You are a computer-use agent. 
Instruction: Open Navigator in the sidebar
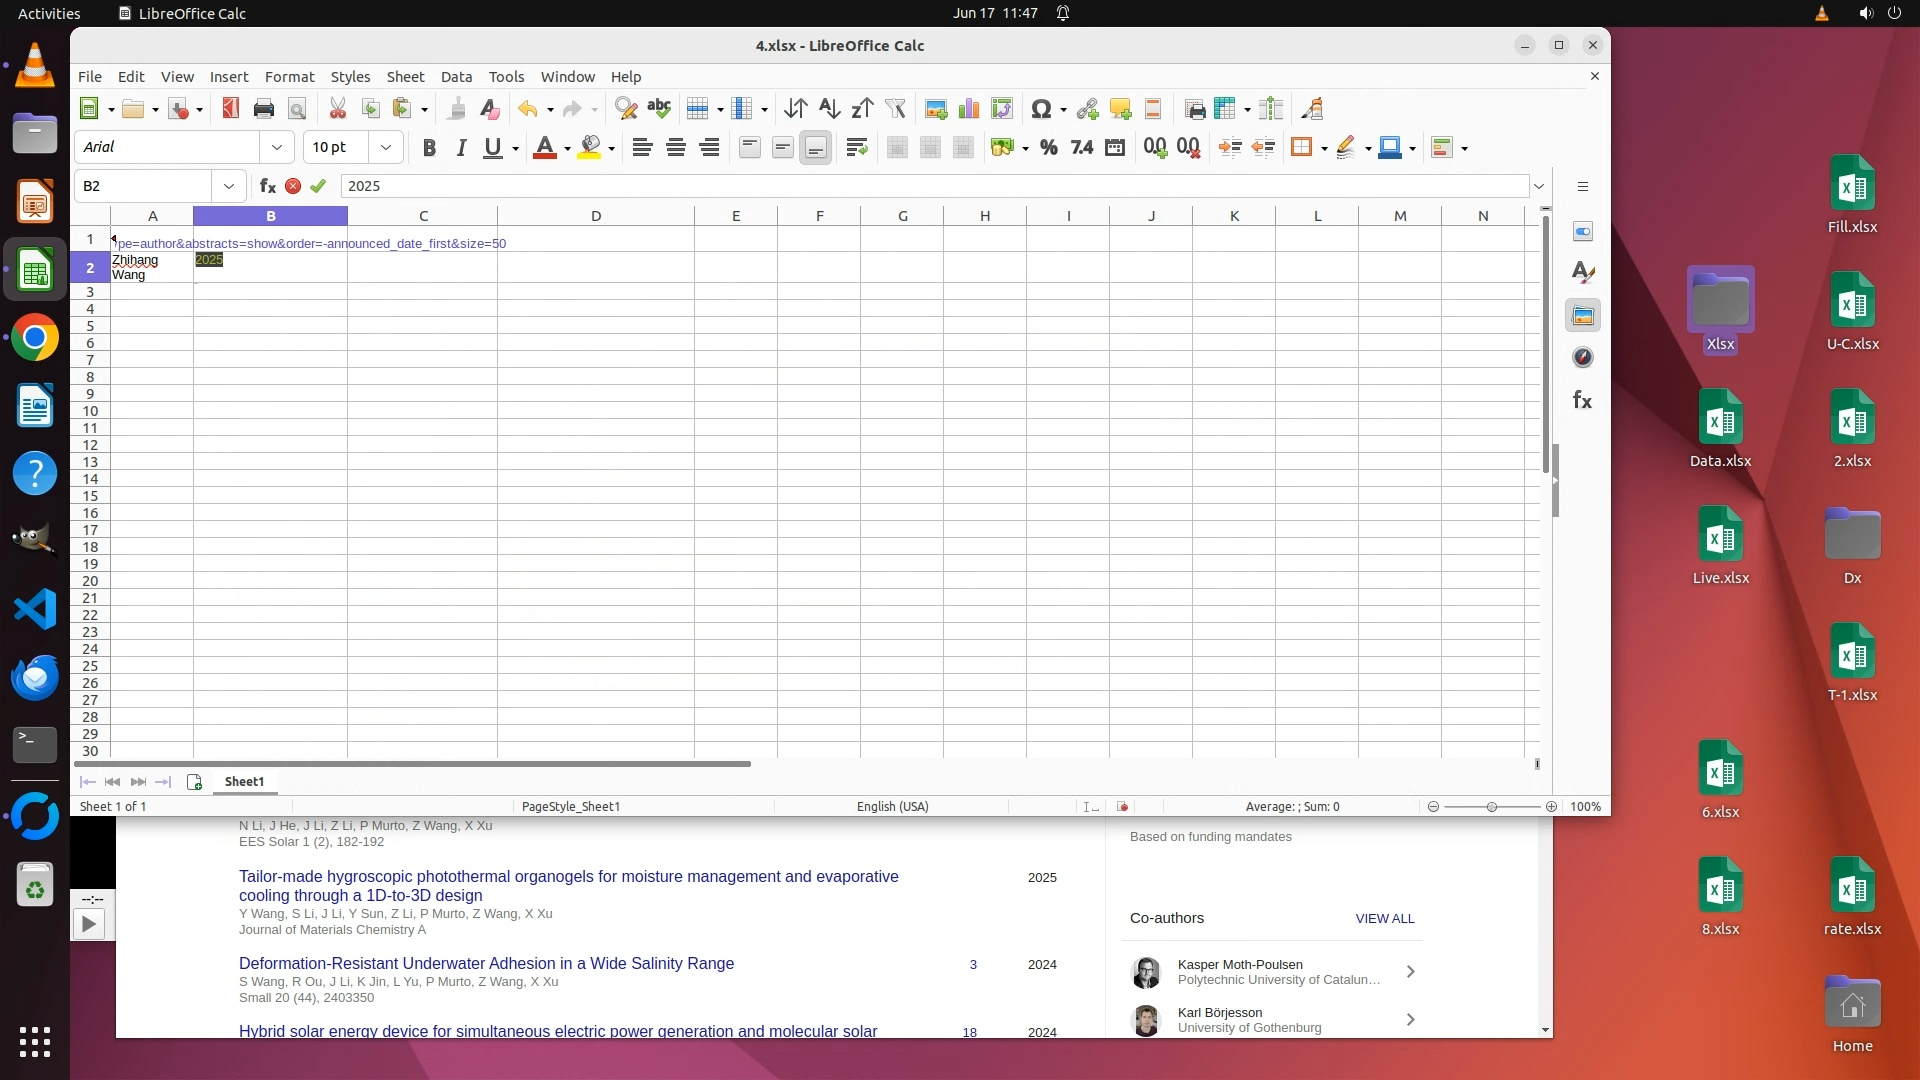(x=1582, y=358)
